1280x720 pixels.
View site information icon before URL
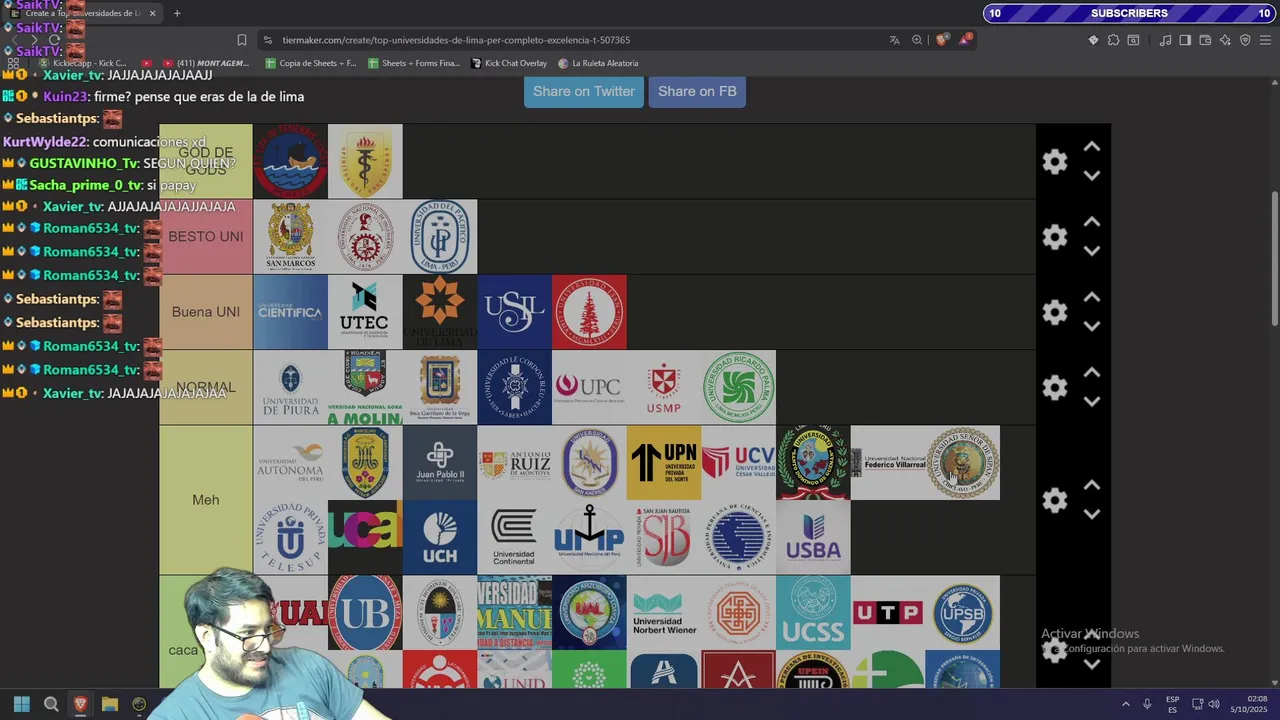click(x=267, y=40)
